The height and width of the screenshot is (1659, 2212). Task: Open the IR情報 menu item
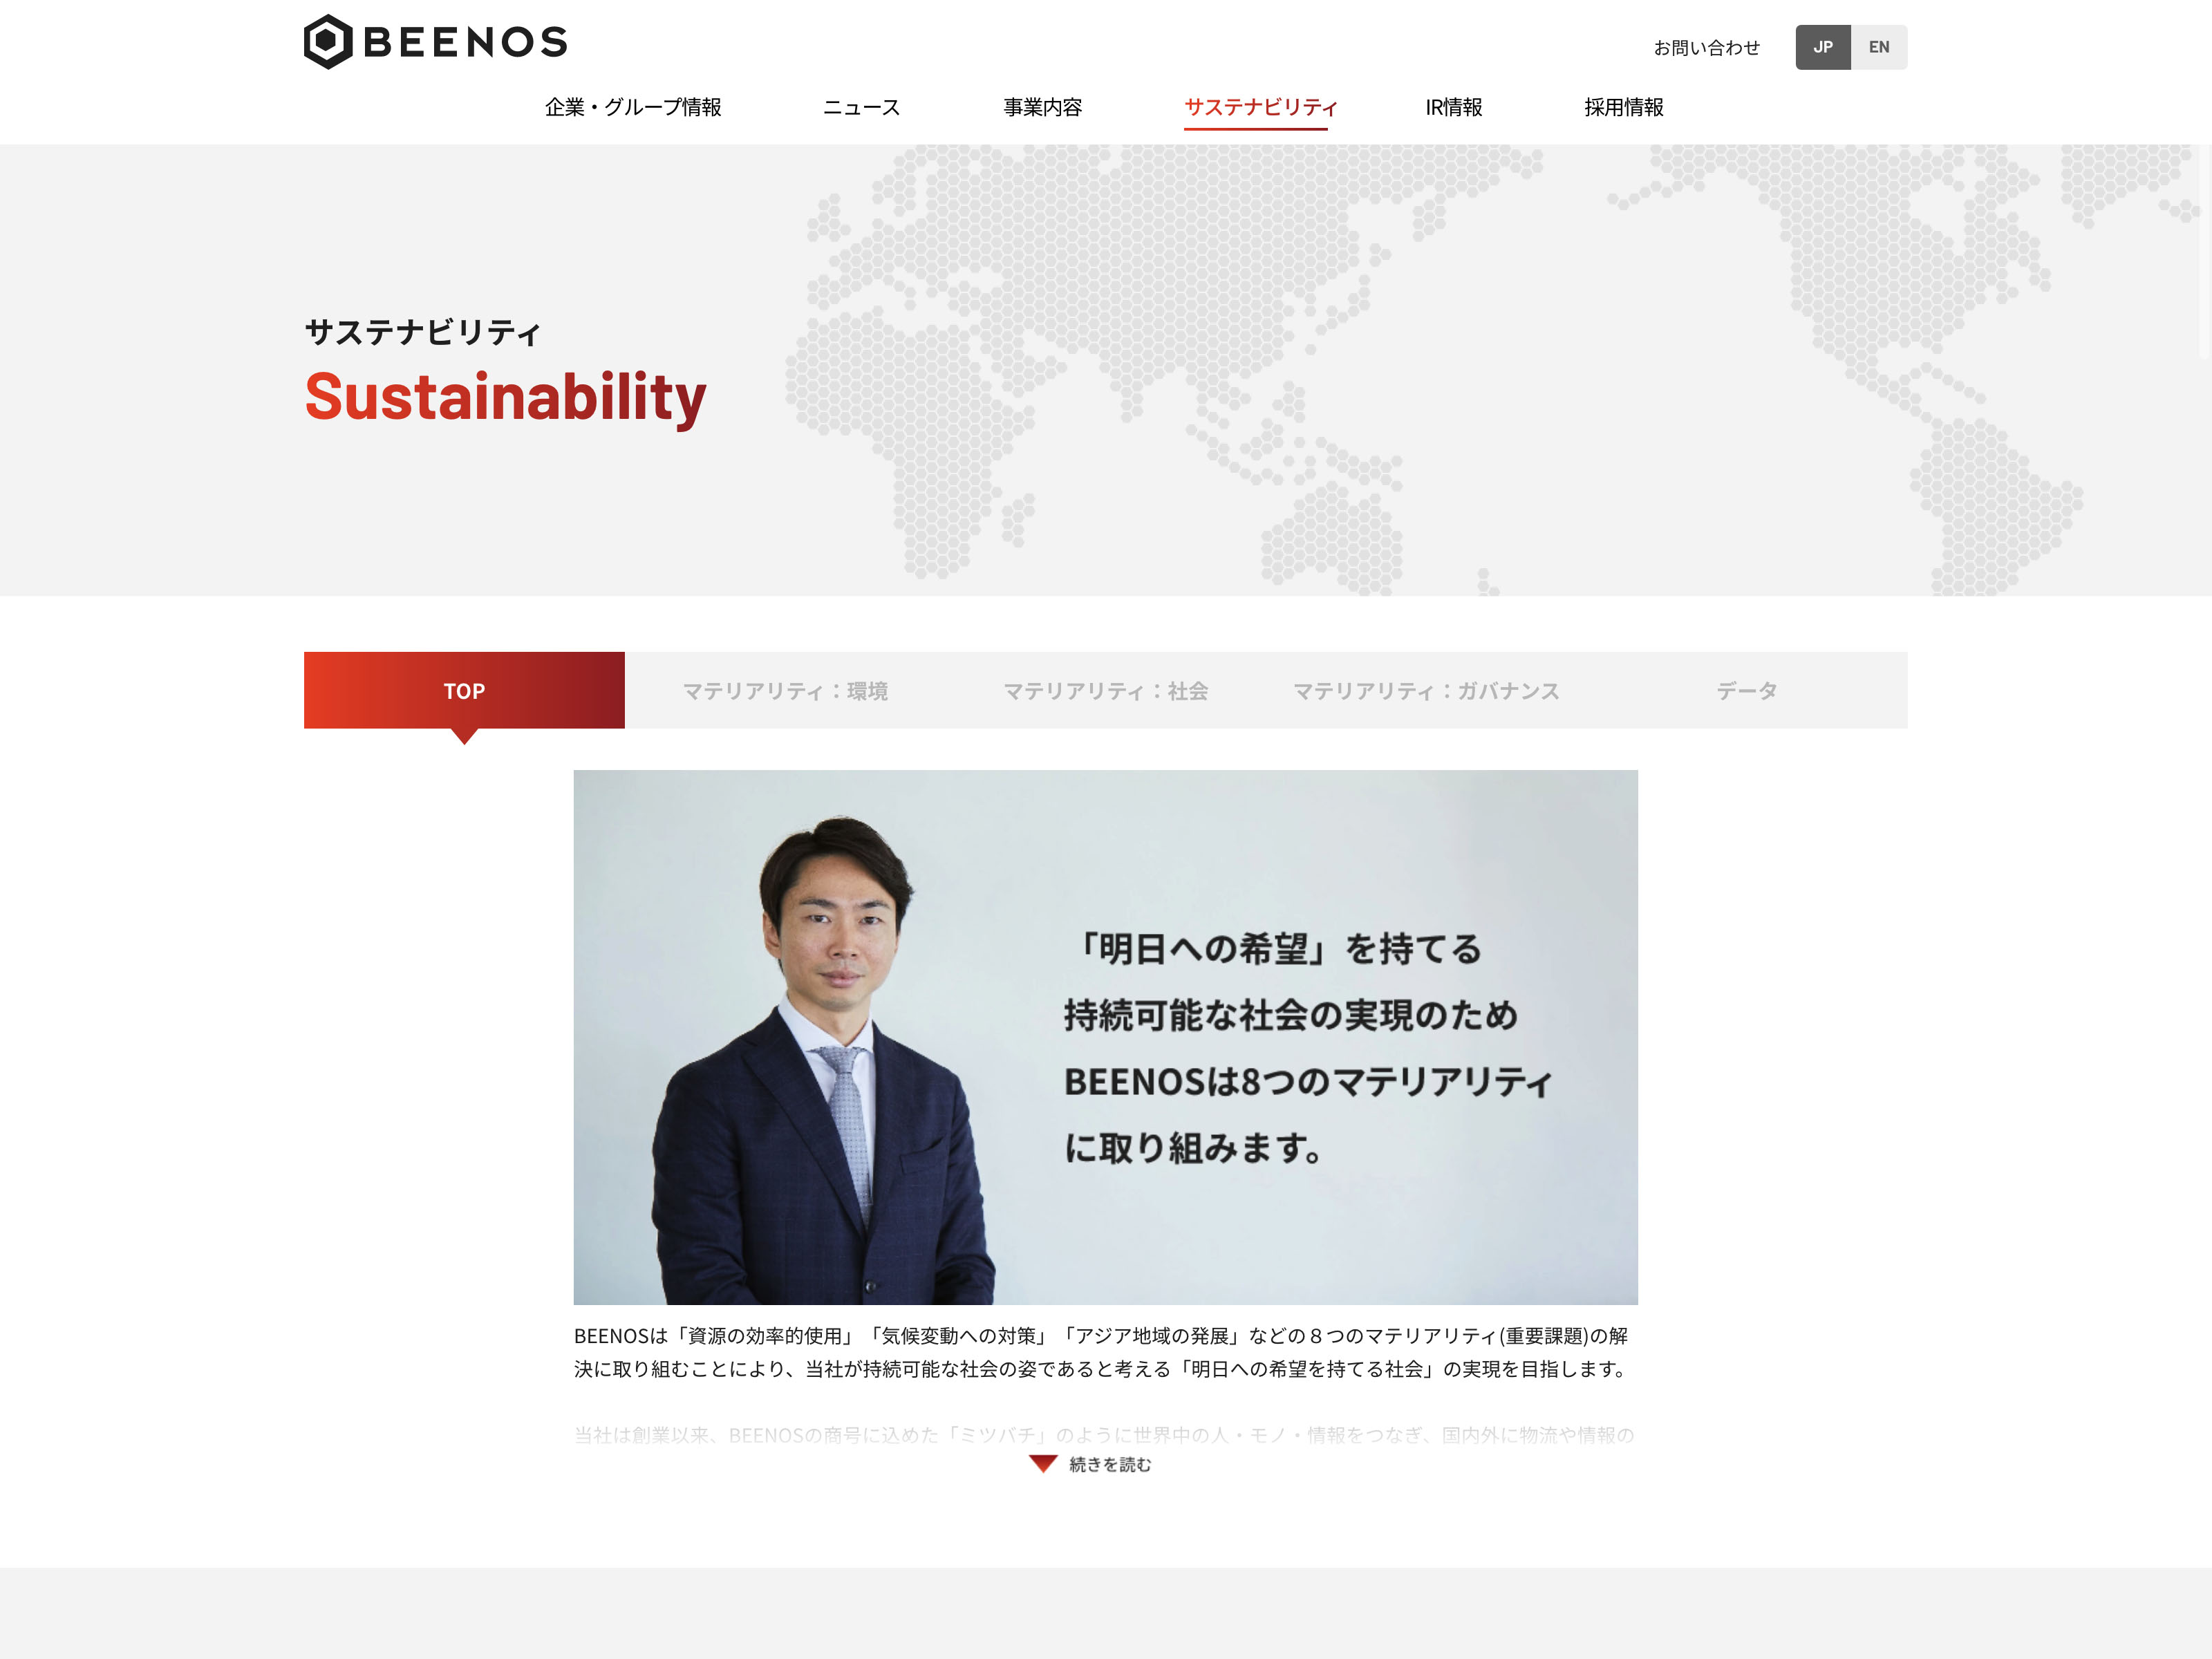click(x=1453, y=107)
